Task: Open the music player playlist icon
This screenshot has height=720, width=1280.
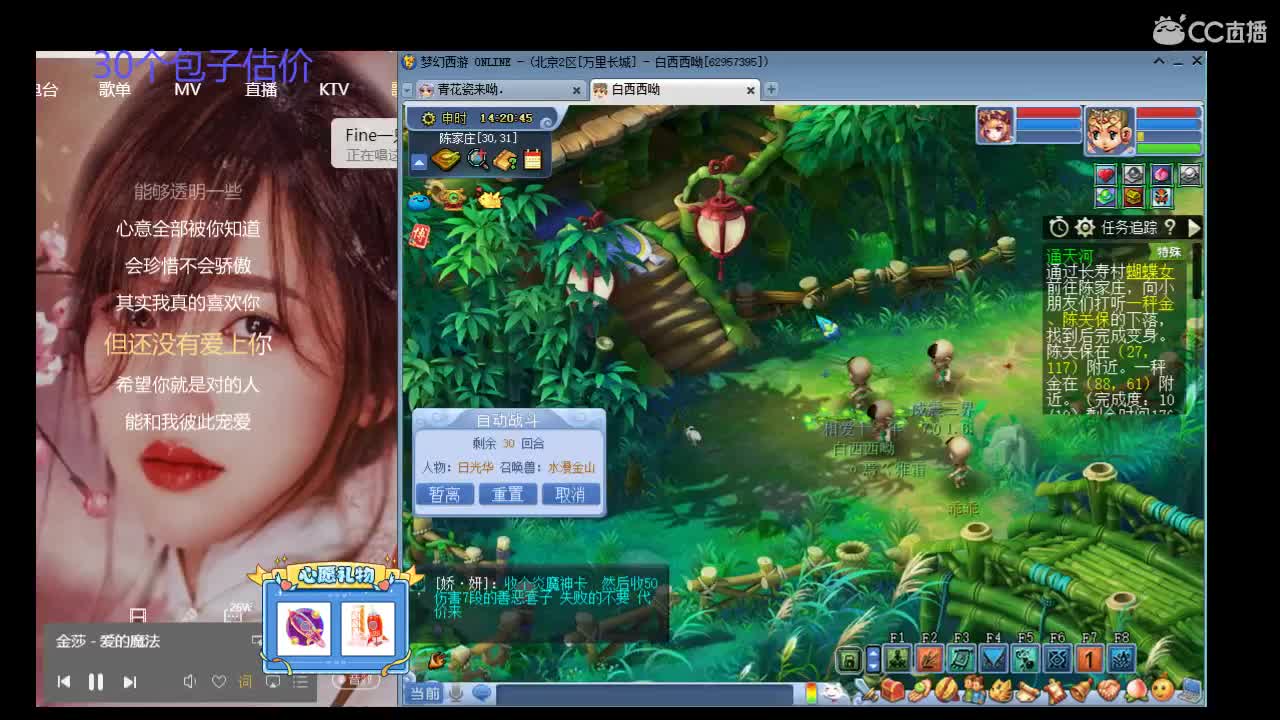Action: point(300,682)
